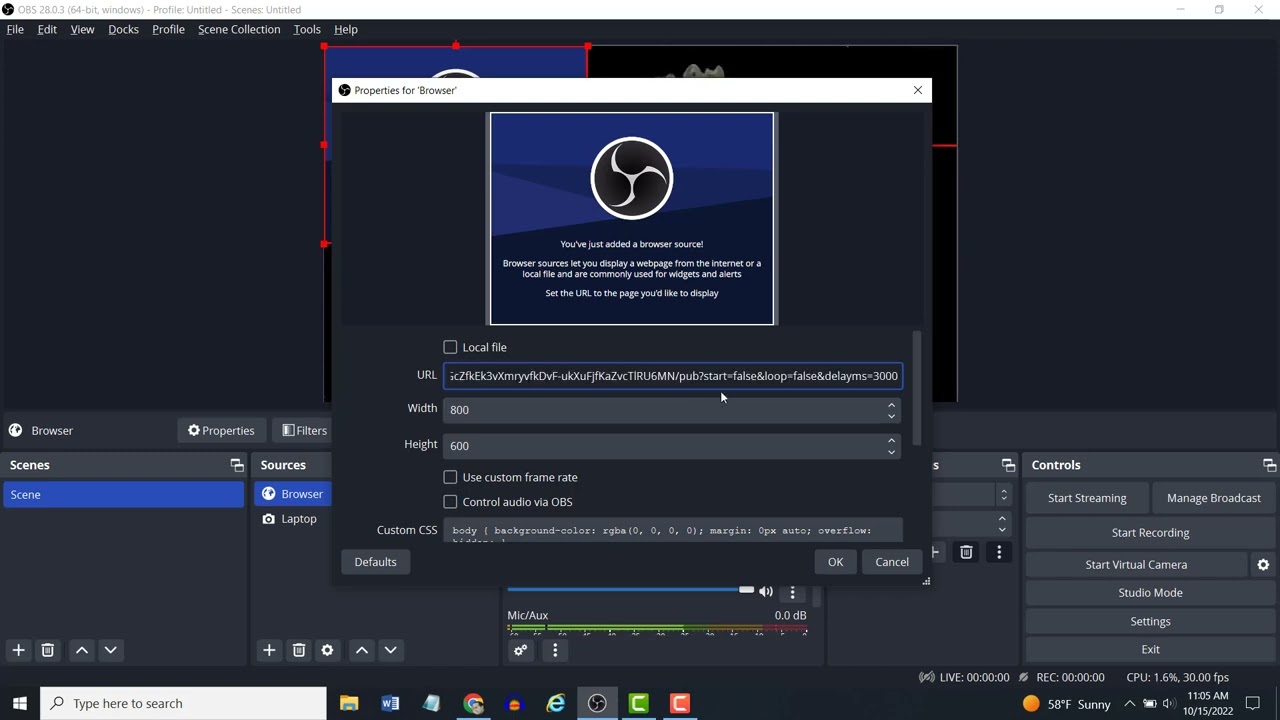Reset properties with Defaults button
1280x720 pixels.
(x=375, y=562)
